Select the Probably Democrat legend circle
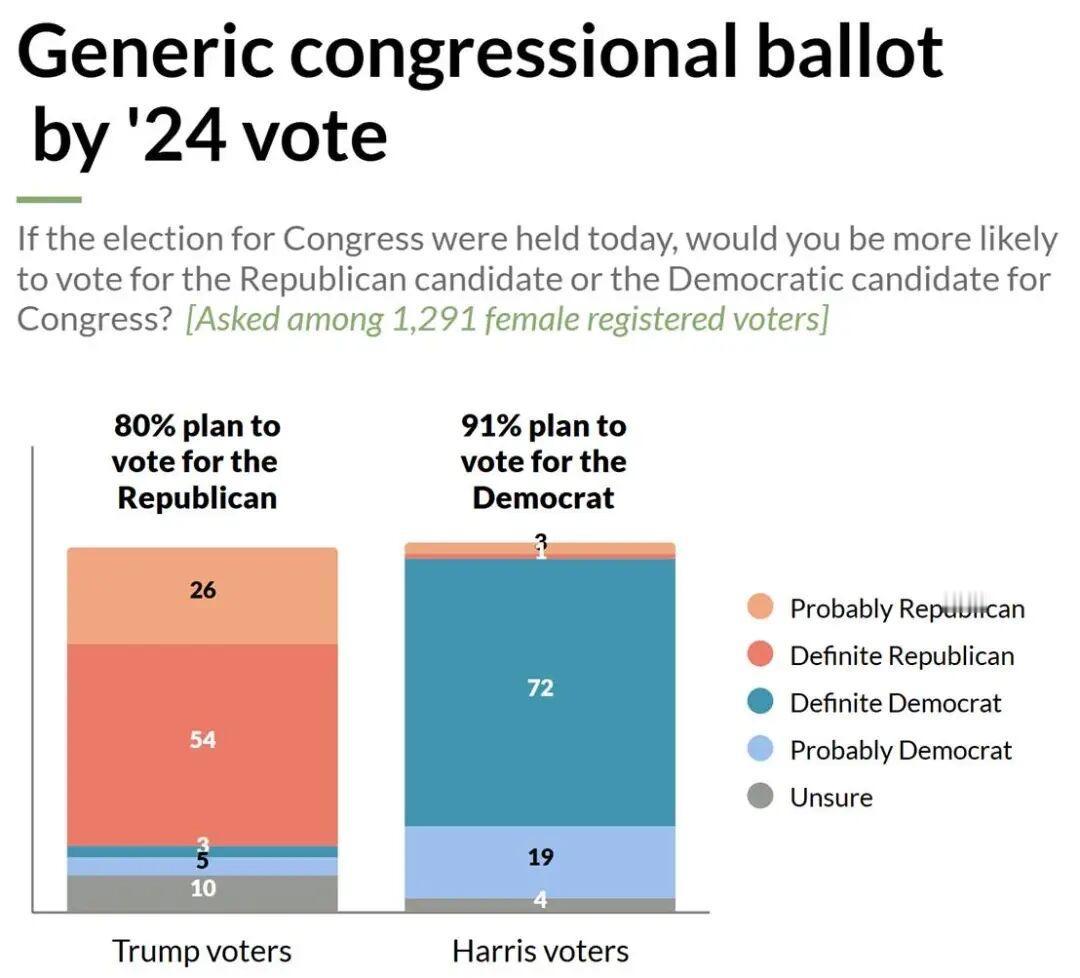 pyautogui.click(x=760, y=749)
